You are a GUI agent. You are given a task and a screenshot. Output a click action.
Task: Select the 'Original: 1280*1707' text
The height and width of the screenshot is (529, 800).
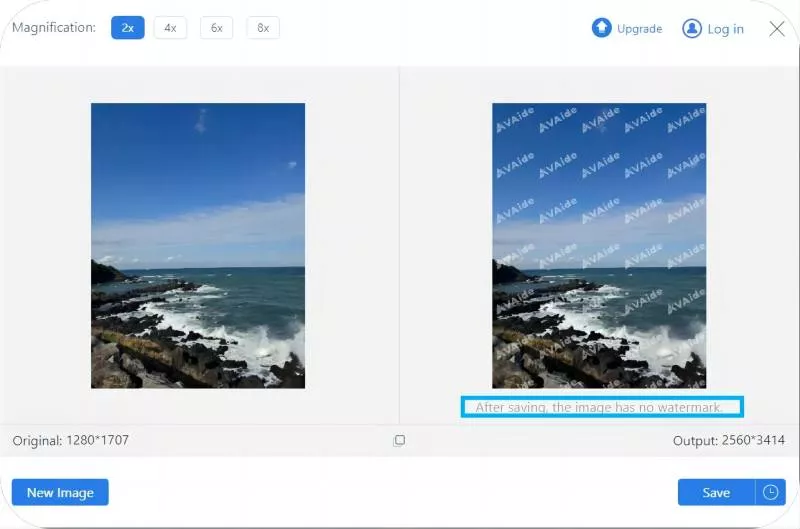(x=70, y=440)
